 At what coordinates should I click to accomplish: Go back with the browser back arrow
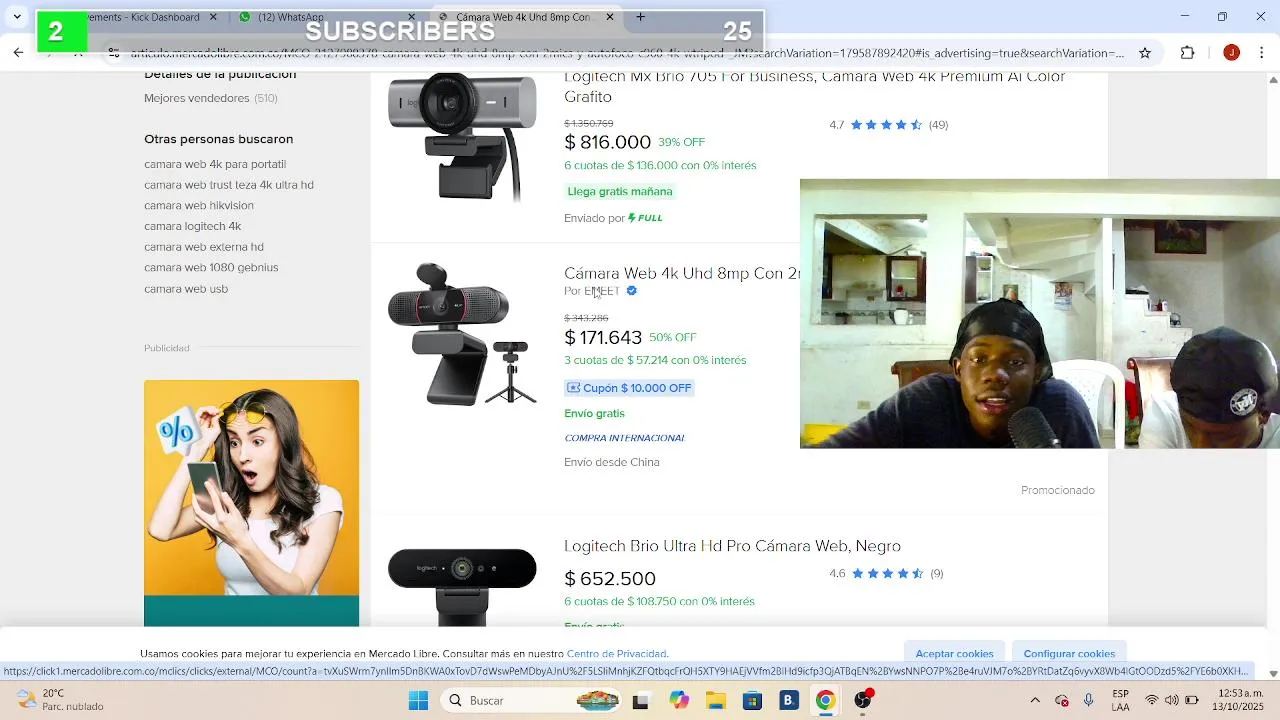coord(18,53)
